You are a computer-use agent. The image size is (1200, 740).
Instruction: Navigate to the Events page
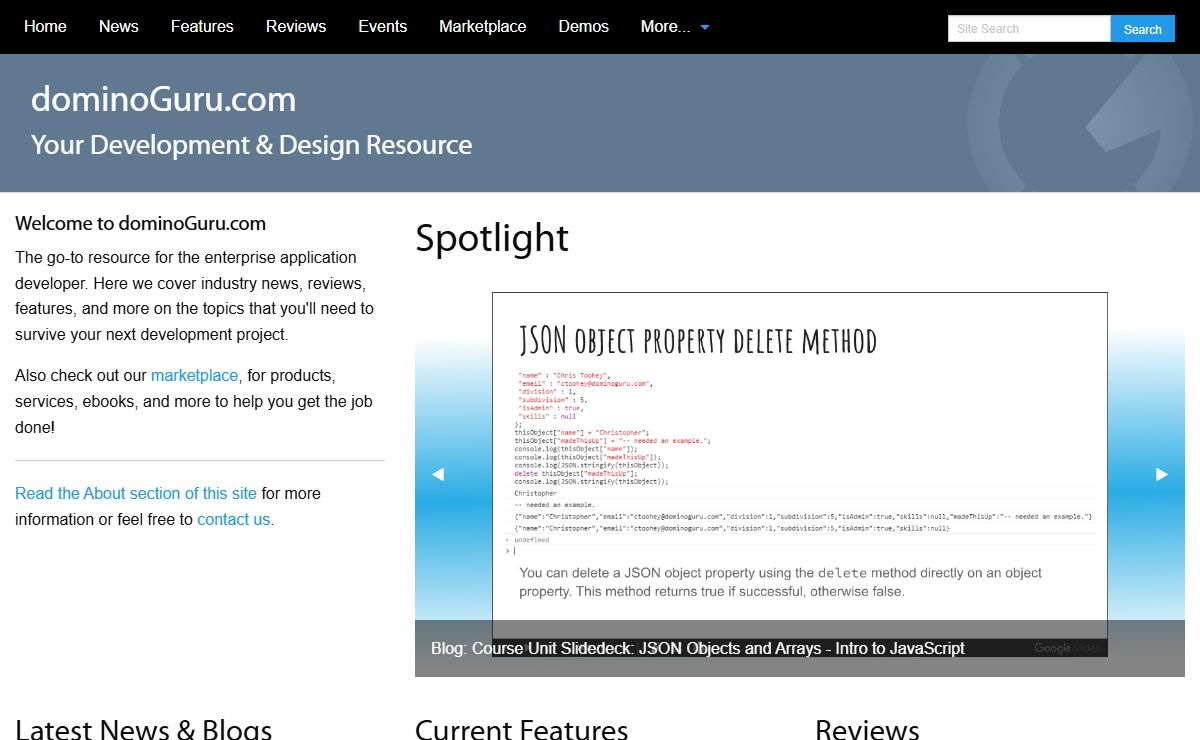(382, 27)
